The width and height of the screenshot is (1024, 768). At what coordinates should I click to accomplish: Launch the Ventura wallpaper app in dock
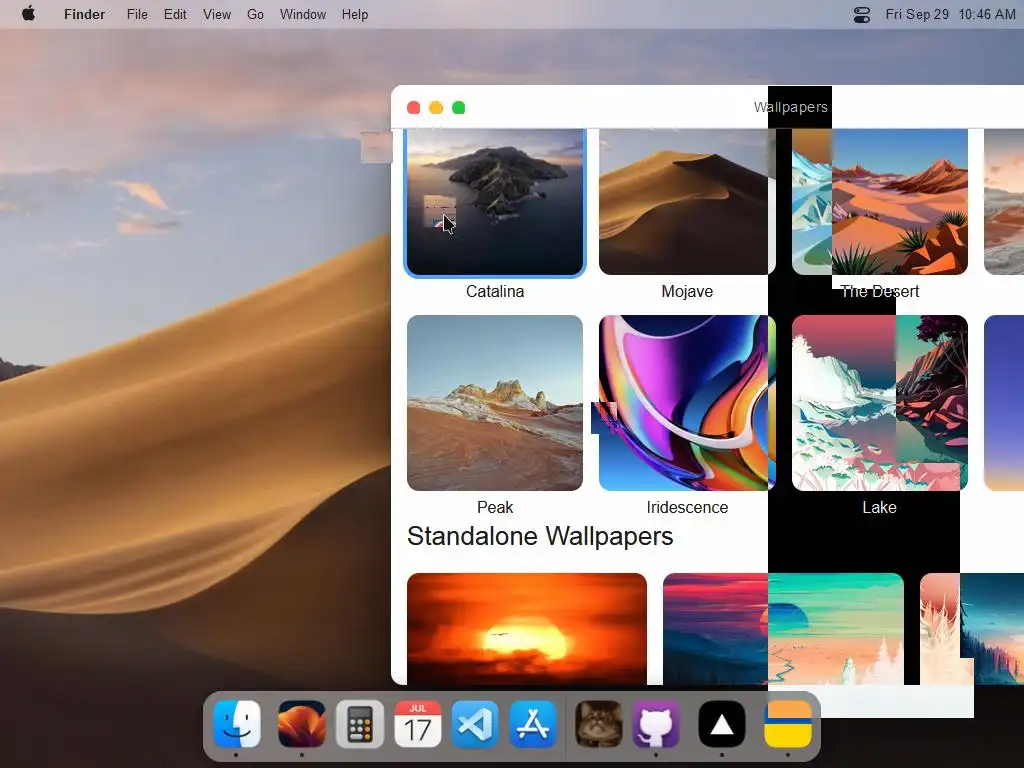pos(302,724)
